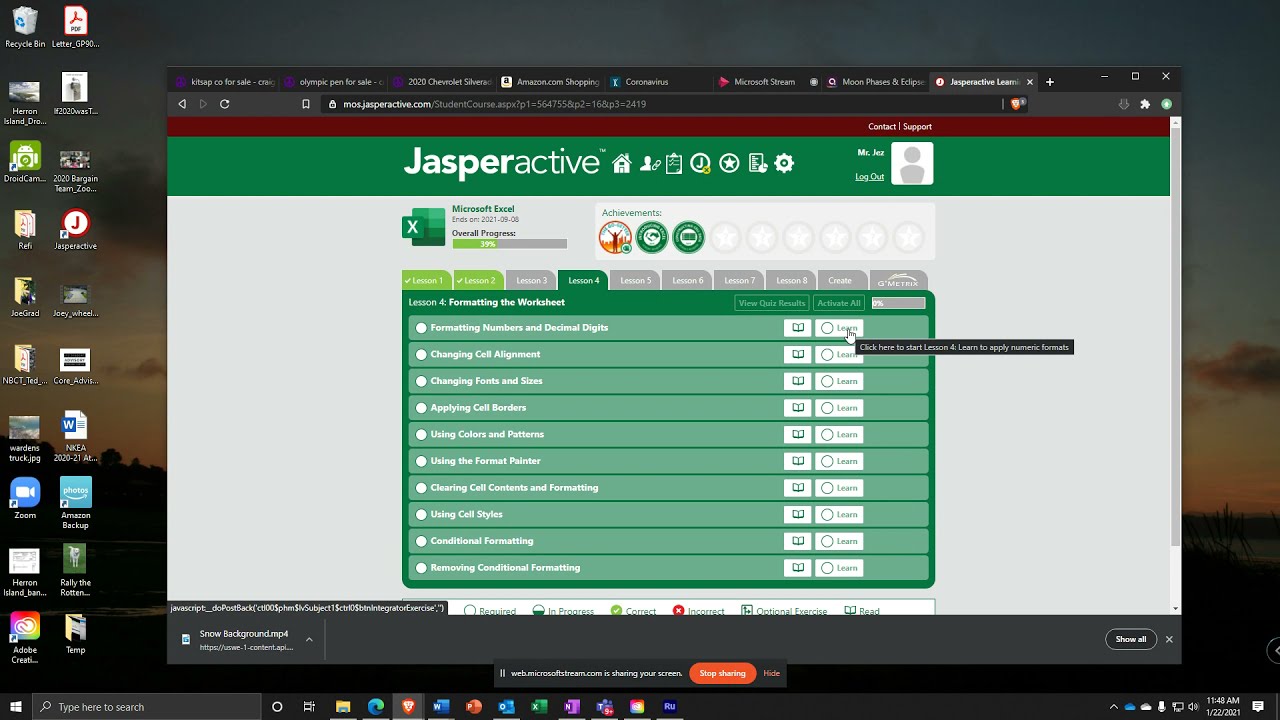This screenshot has width=1280, height=720.
Task: Select circle beside Removing Conditional Formatting
Action: pyautogui.click(x=421, y=568)
